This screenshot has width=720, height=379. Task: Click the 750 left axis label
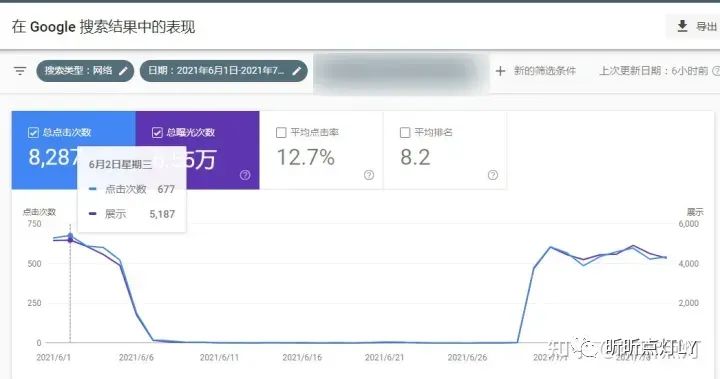click(34, 224)
